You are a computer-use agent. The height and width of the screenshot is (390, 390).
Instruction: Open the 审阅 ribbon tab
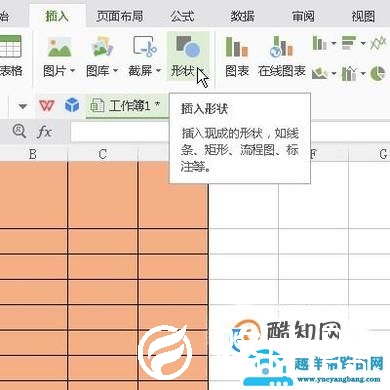click(303, 16)
